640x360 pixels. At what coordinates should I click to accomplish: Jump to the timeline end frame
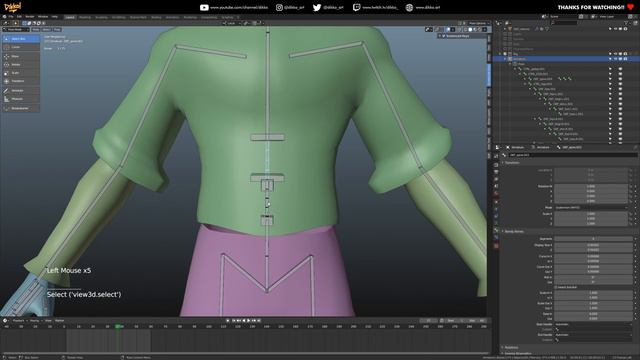[259, 321]
